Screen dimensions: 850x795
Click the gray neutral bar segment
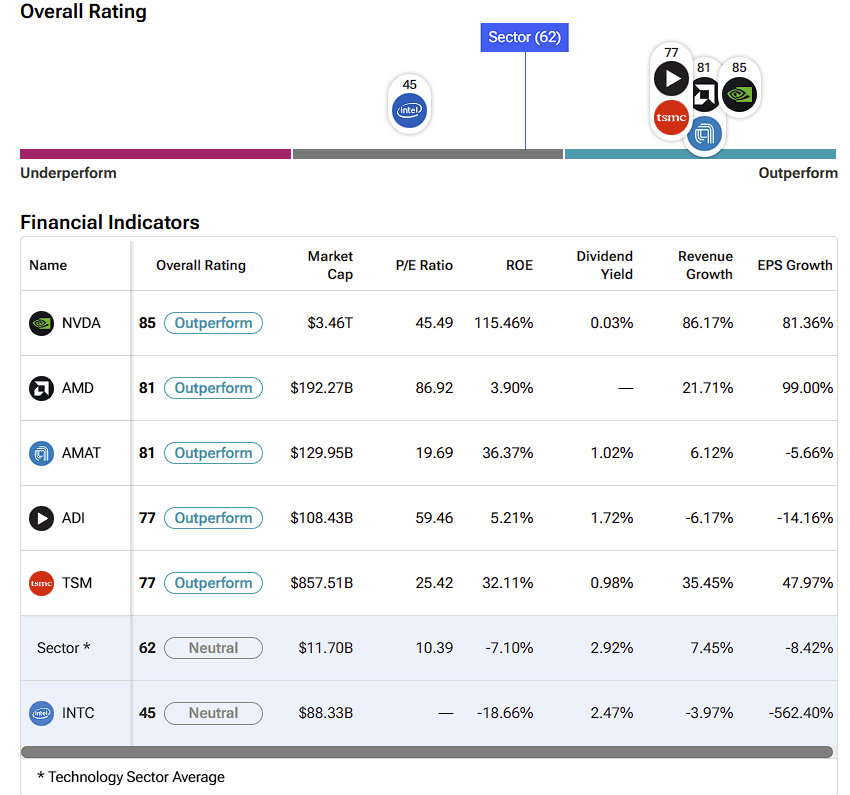coord(428,154)
